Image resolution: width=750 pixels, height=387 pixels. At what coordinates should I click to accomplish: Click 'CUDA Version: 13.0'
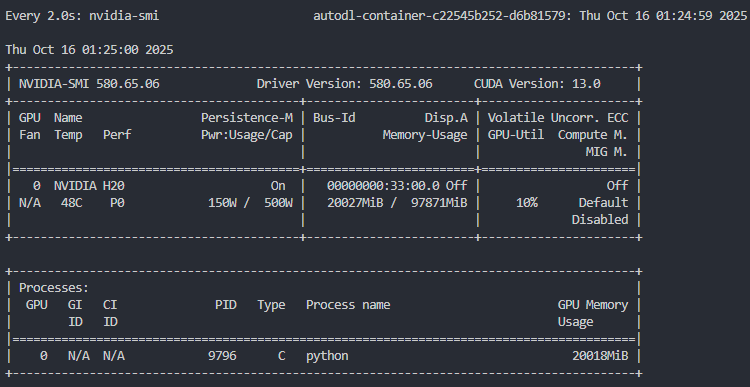coord(537,84)
